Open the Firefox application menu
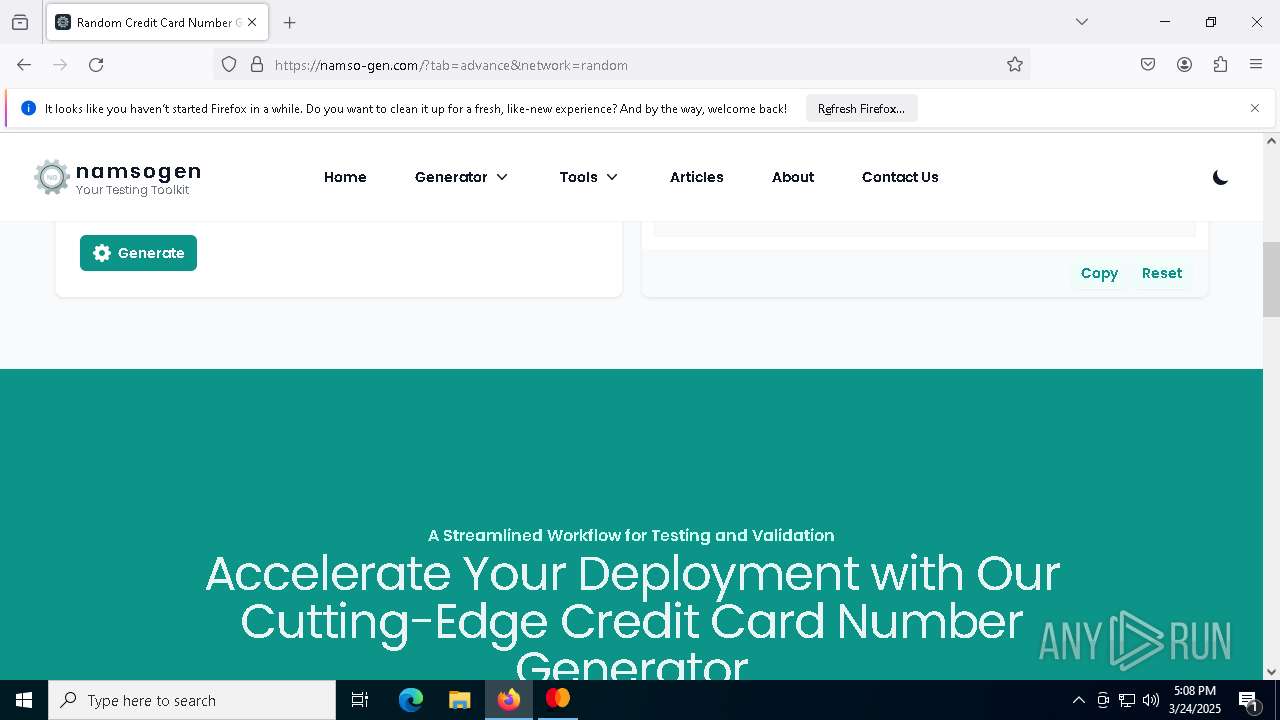 tap(1256, 65)
